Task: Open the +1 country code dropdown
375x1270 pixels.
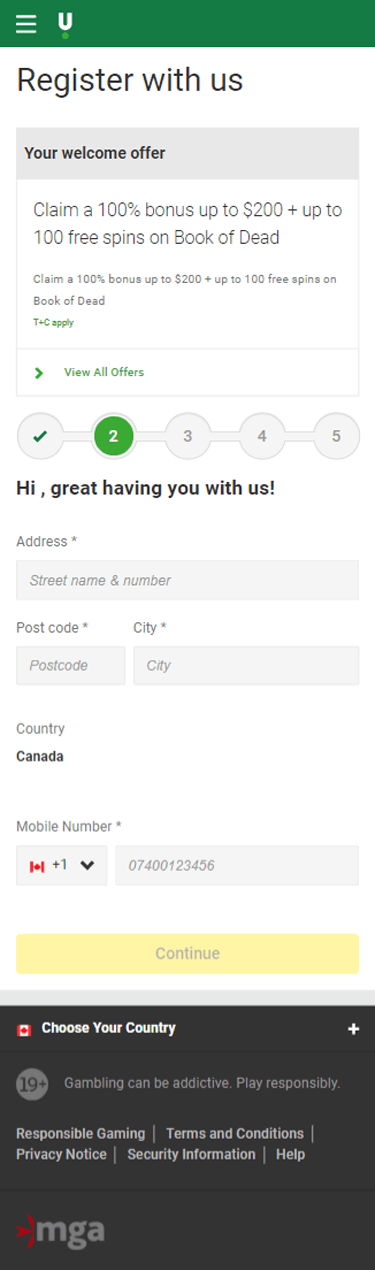Action: click(x=62, y=866)
